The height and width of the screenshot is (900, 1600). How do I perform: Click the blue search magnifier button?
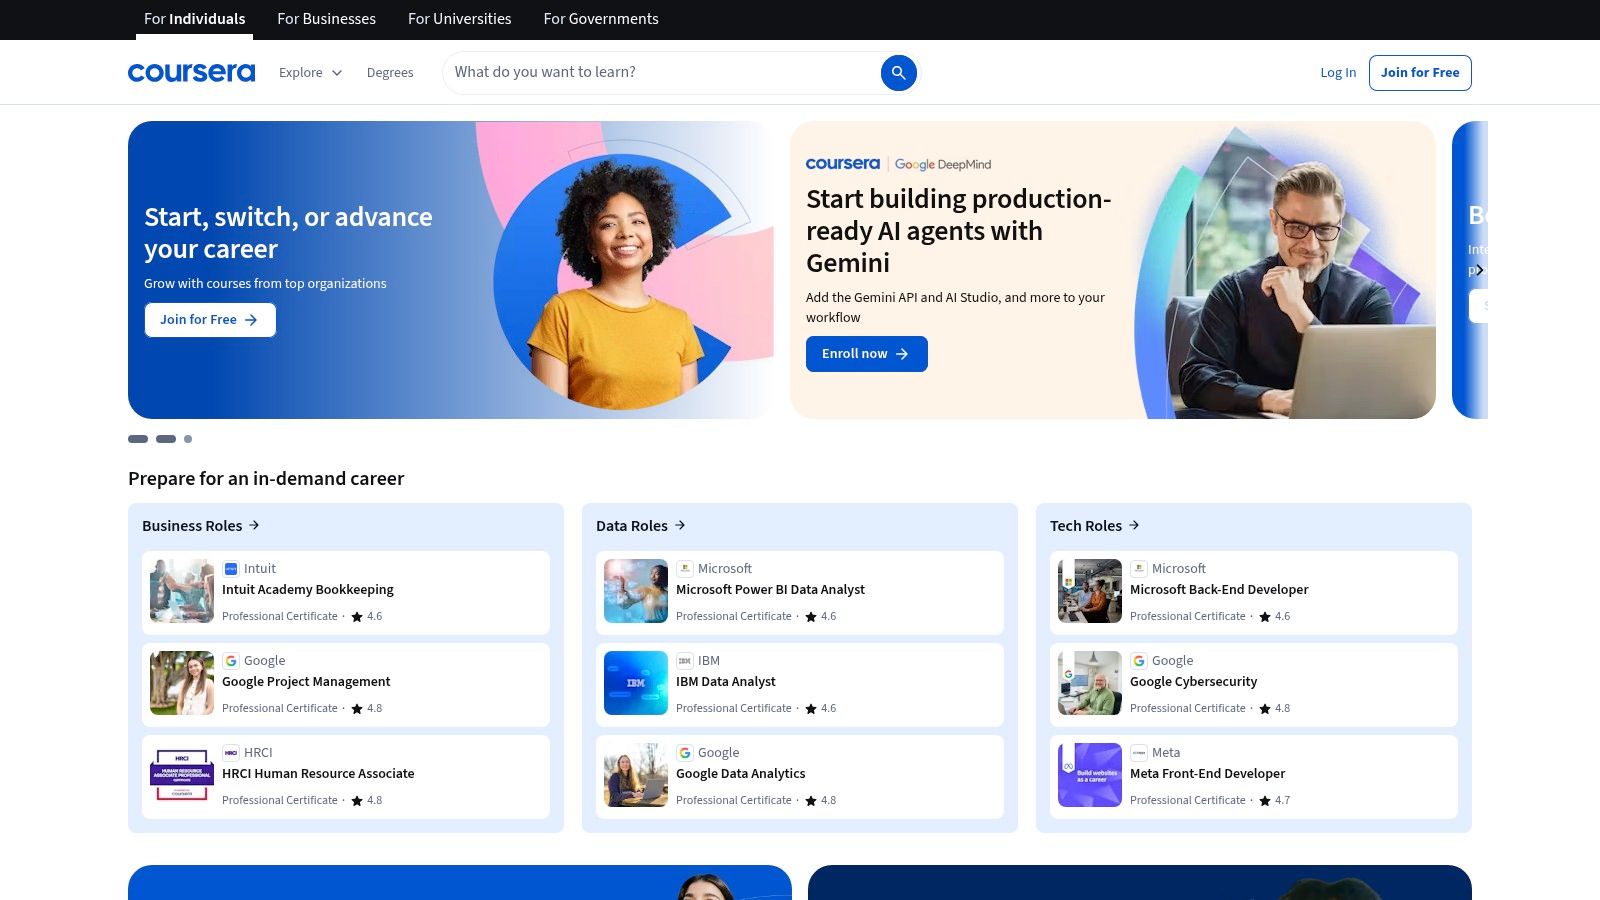coord(898,72)
